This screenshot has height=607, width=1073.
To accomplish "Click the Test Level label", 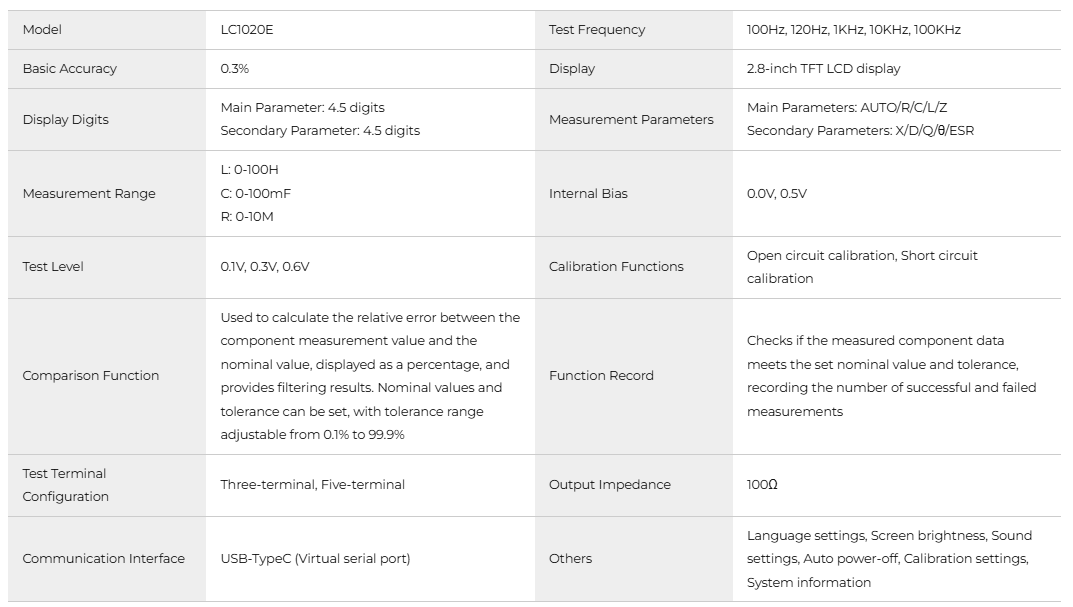I will 53,267.
